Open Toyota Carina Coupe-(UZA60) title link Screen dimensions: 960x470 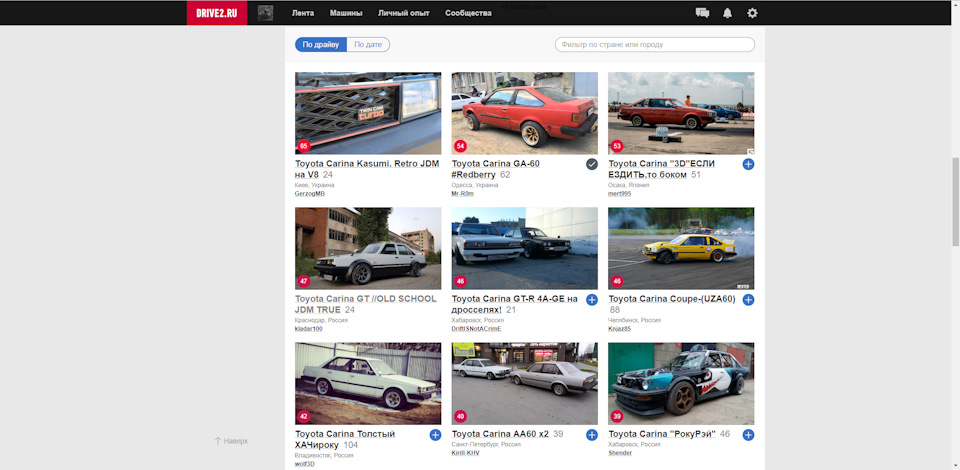pos(672,299)
